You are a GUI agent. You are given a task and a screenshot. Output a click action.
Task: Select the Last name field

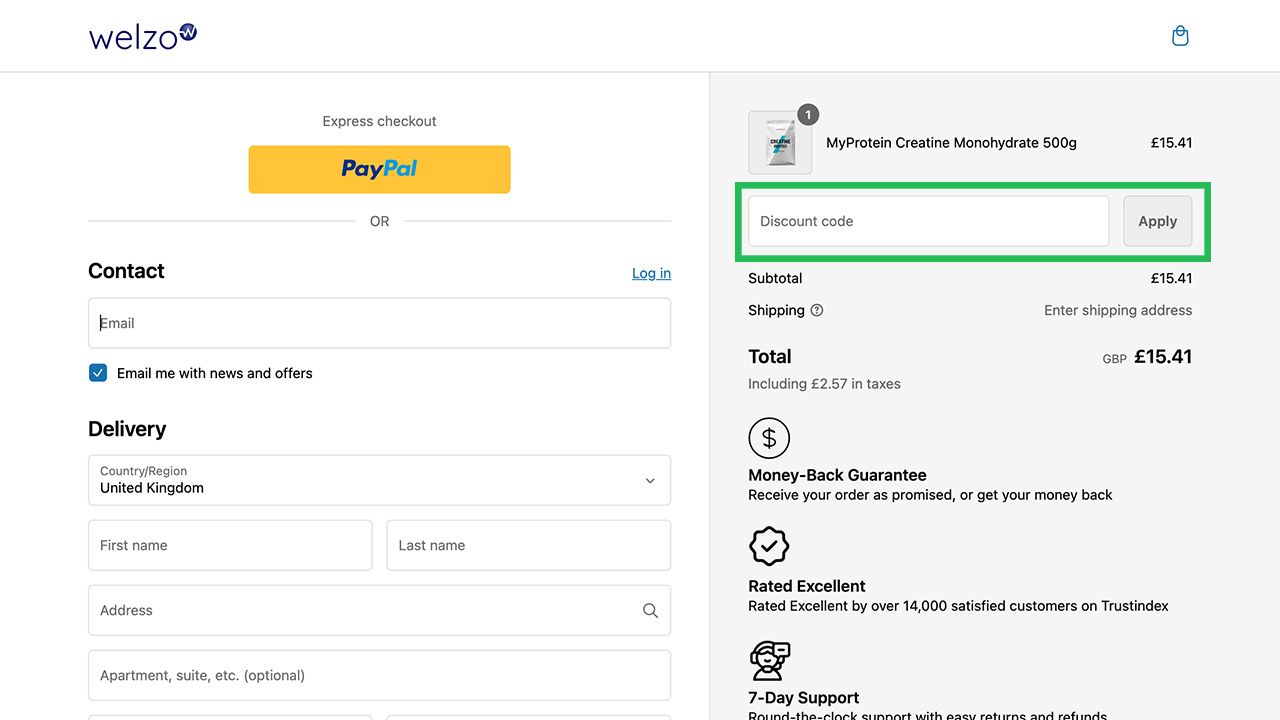pos(528,545)
